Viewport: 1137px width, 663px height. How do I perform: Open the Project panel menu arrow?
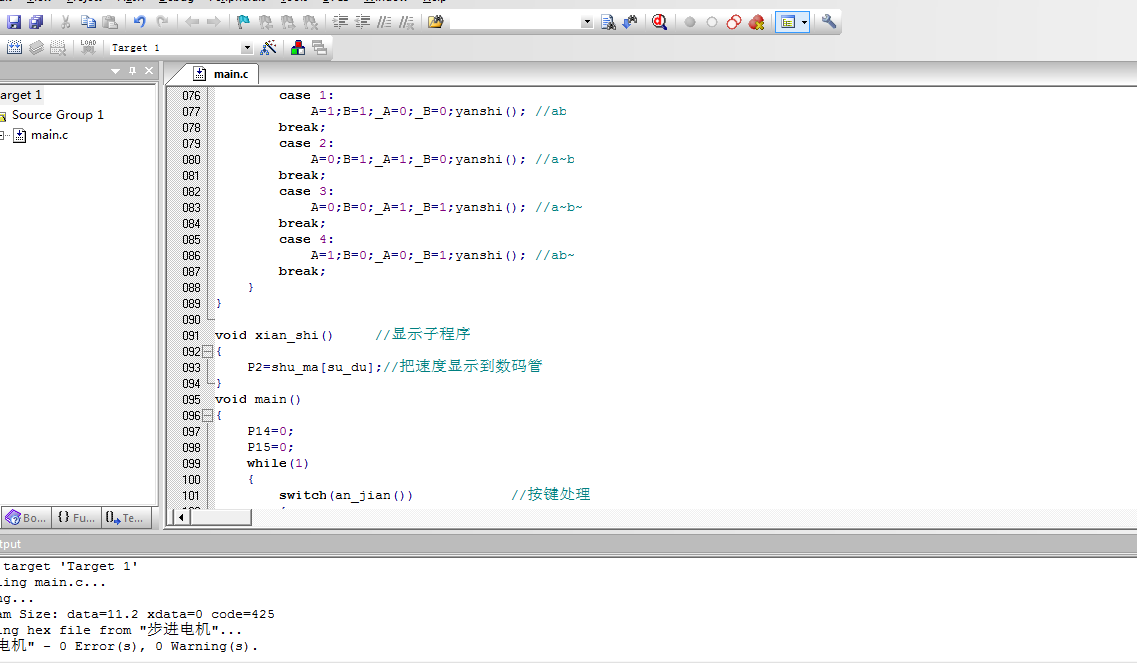click(x=115, y=71)
